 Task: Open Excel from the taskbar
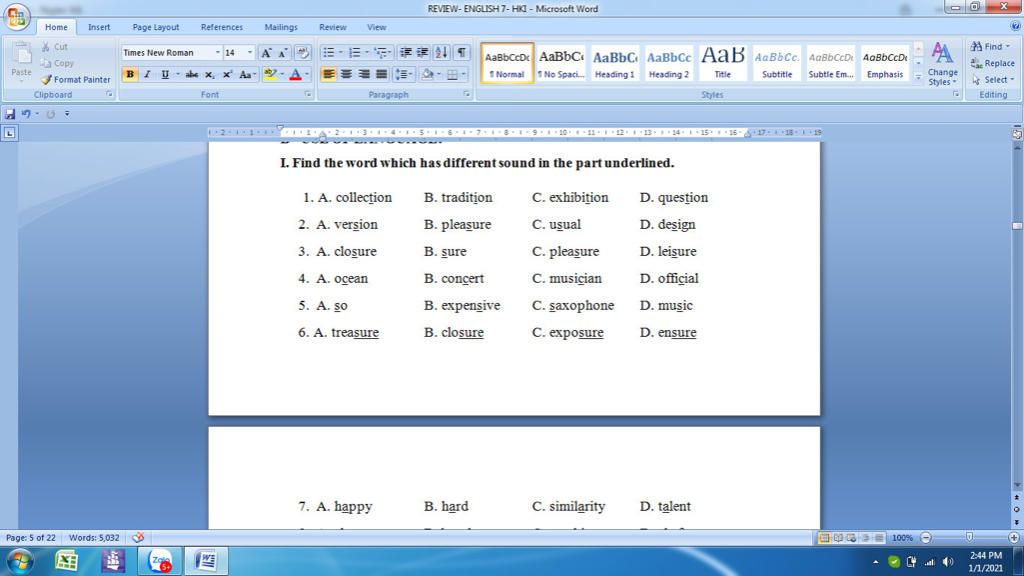[66, 561]
